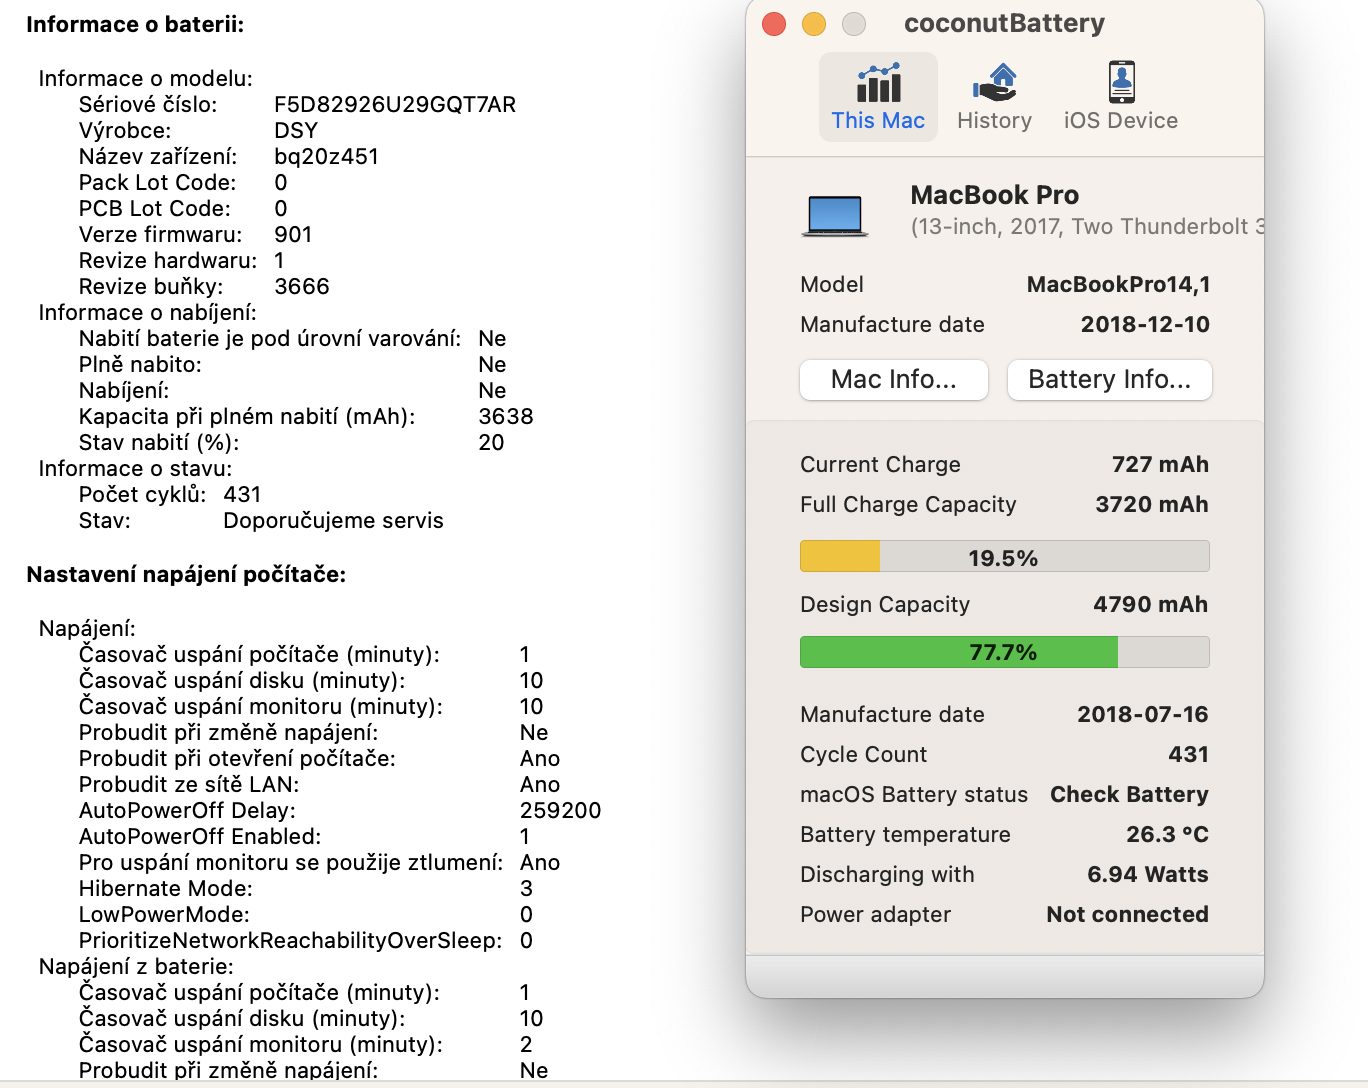Viewport: 1368px width, 1088px height.
Task: Click the Informace o nabíjení section label
Action: click(147, 312)
